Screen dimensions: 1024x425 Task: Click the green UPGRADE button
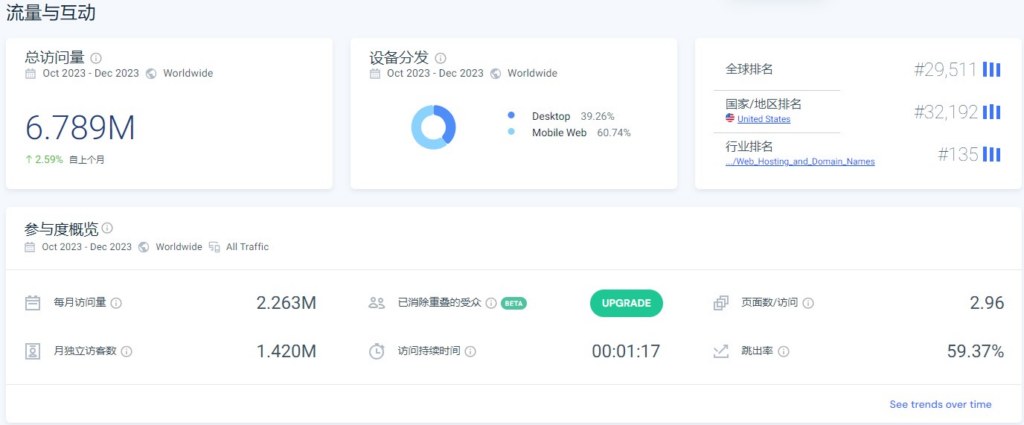click(626, 303)
